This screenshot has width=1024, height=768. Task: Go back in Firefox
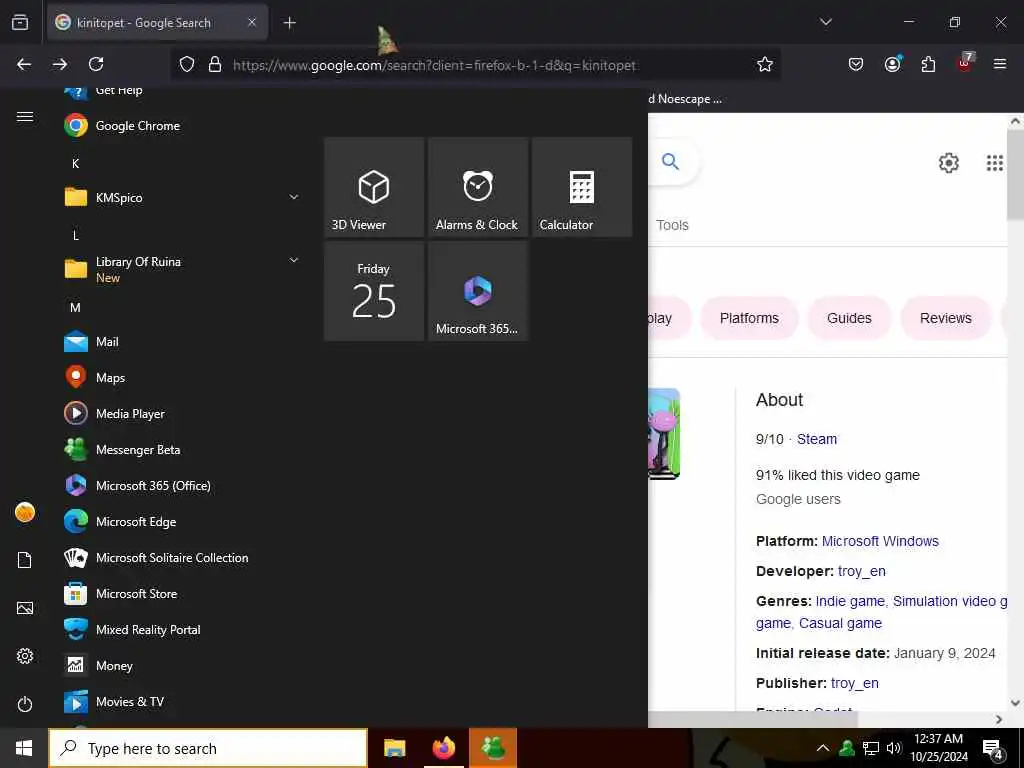pyautogui.click(x=24, y=64)
